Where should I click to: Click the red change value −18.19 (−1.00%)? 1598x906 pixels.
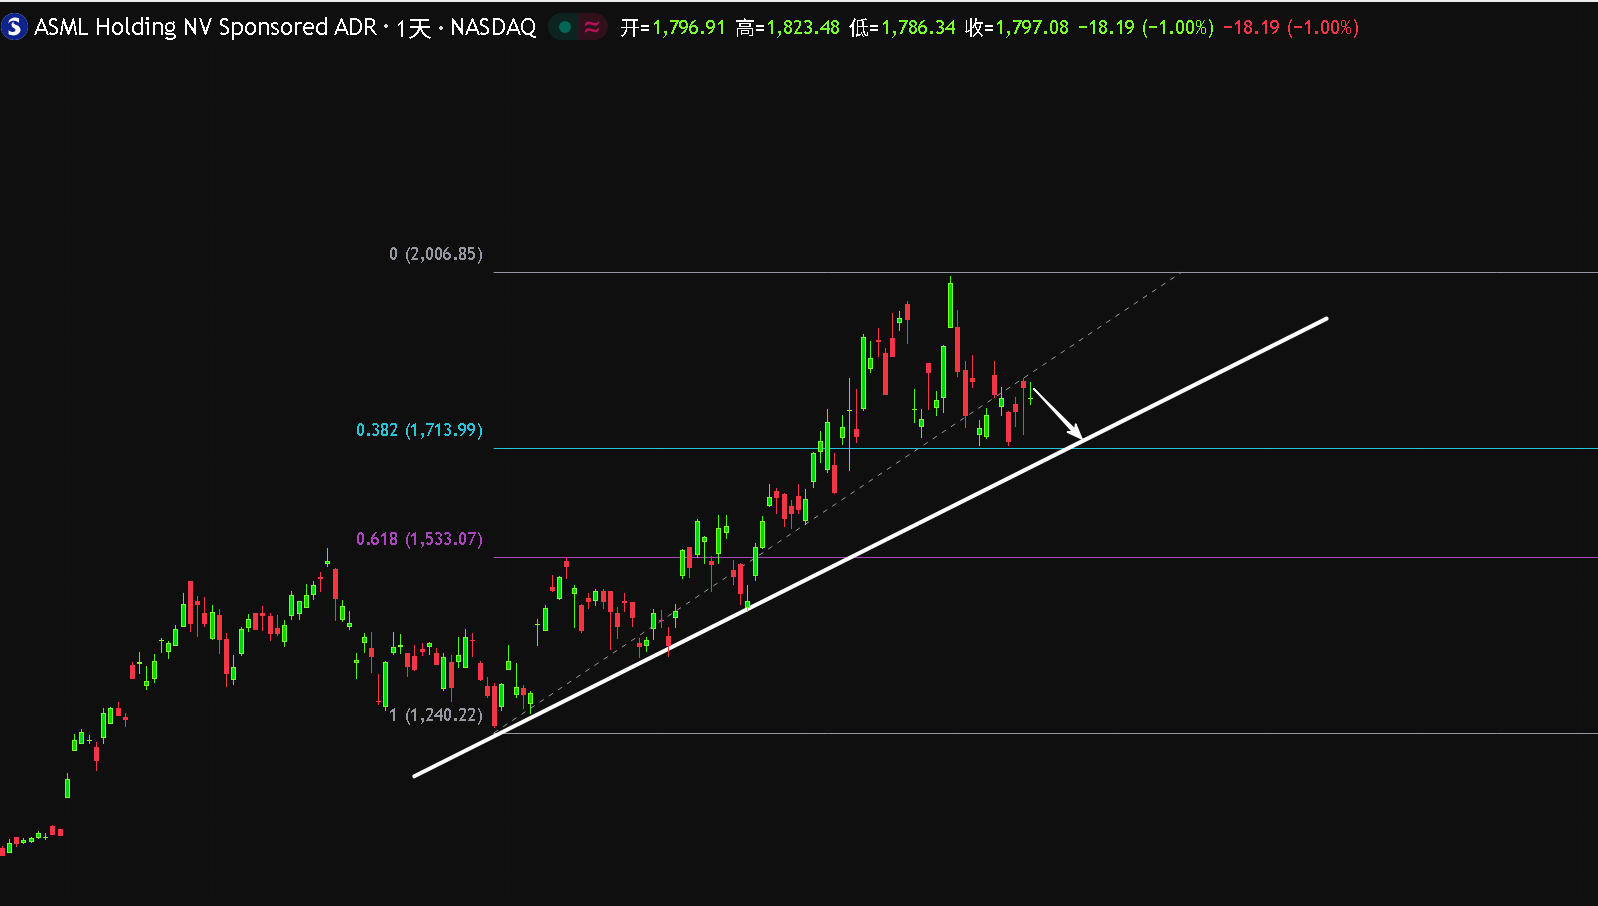tap(1291, 27)
